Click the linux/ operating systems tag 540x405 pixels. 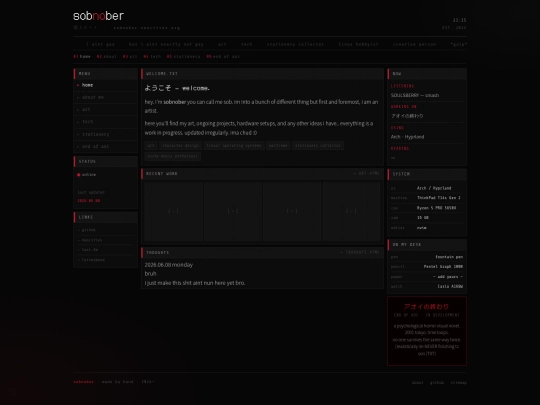click(234, 146)
